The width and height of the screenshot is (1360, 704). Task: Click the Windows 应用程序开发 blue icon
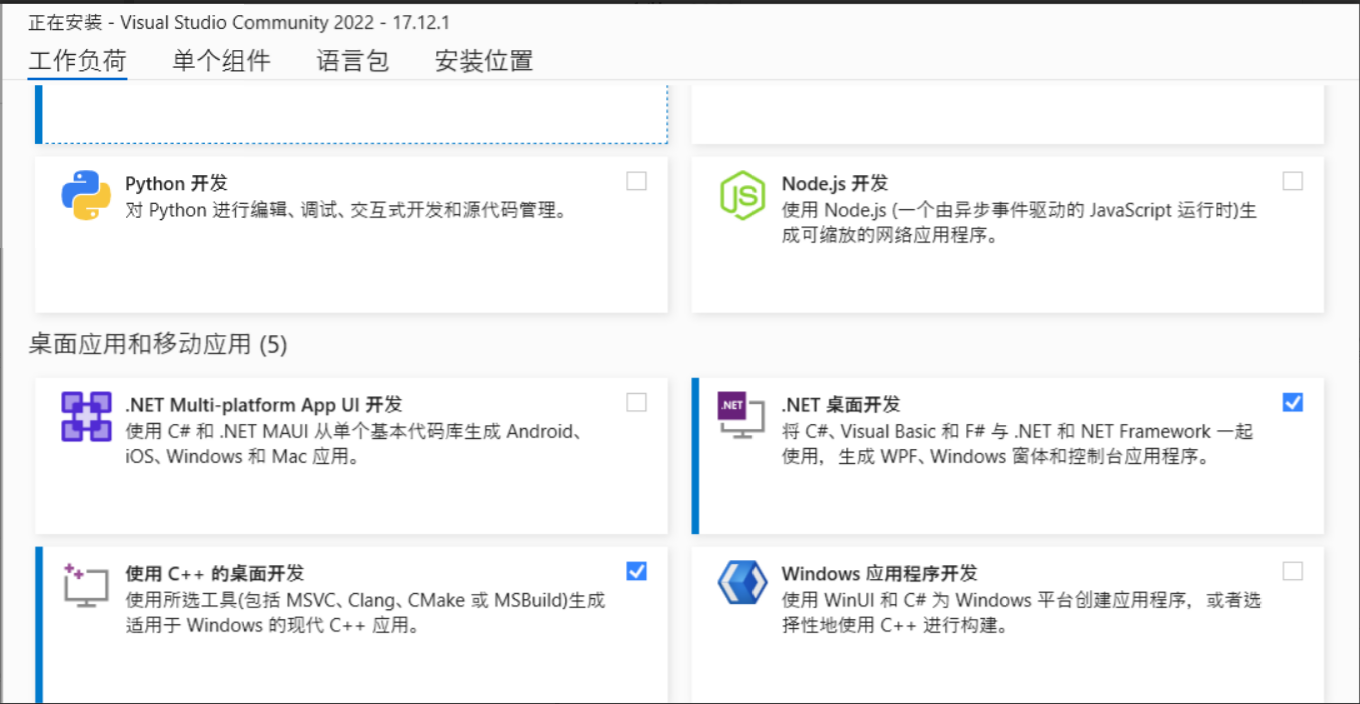point(743,584)
